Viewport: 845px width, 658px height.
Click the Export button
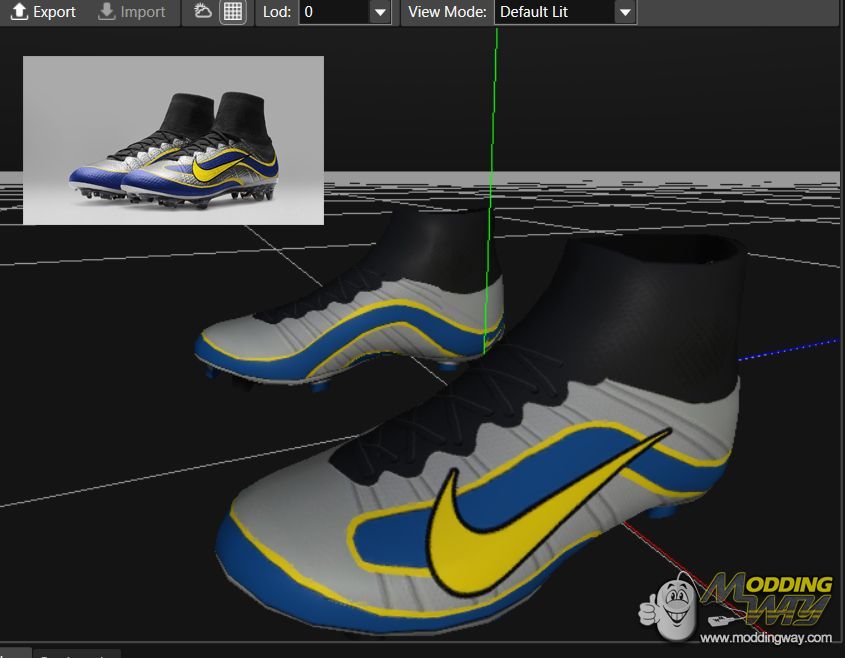click(x=43, y=12)
